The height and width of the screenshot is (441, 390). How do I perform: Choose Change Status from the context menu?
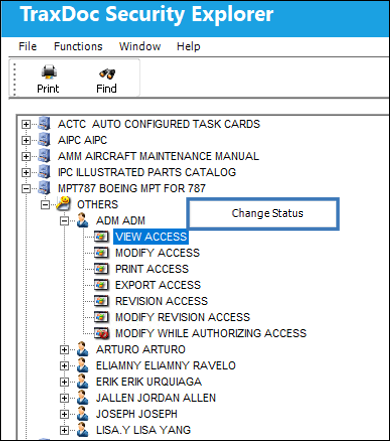(x=263, y=214)
